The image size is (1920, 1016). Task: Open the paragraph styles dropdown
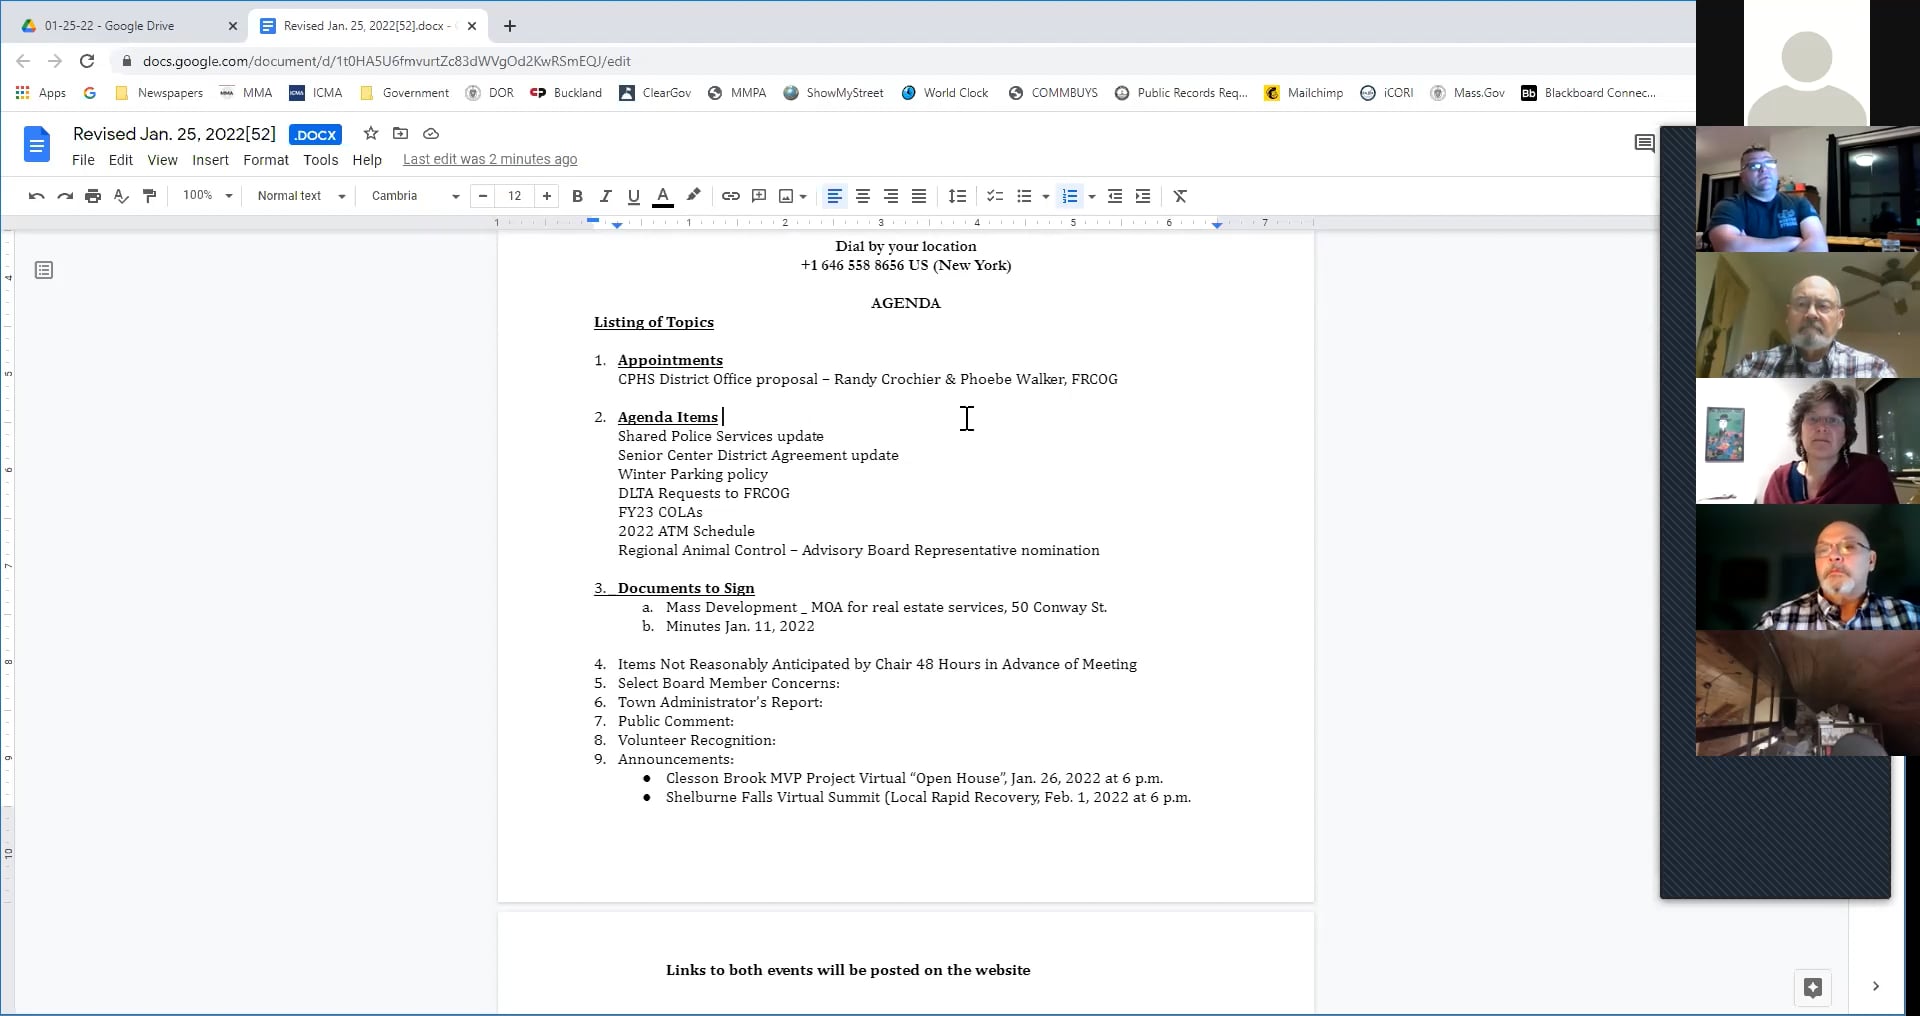[299, 196]
